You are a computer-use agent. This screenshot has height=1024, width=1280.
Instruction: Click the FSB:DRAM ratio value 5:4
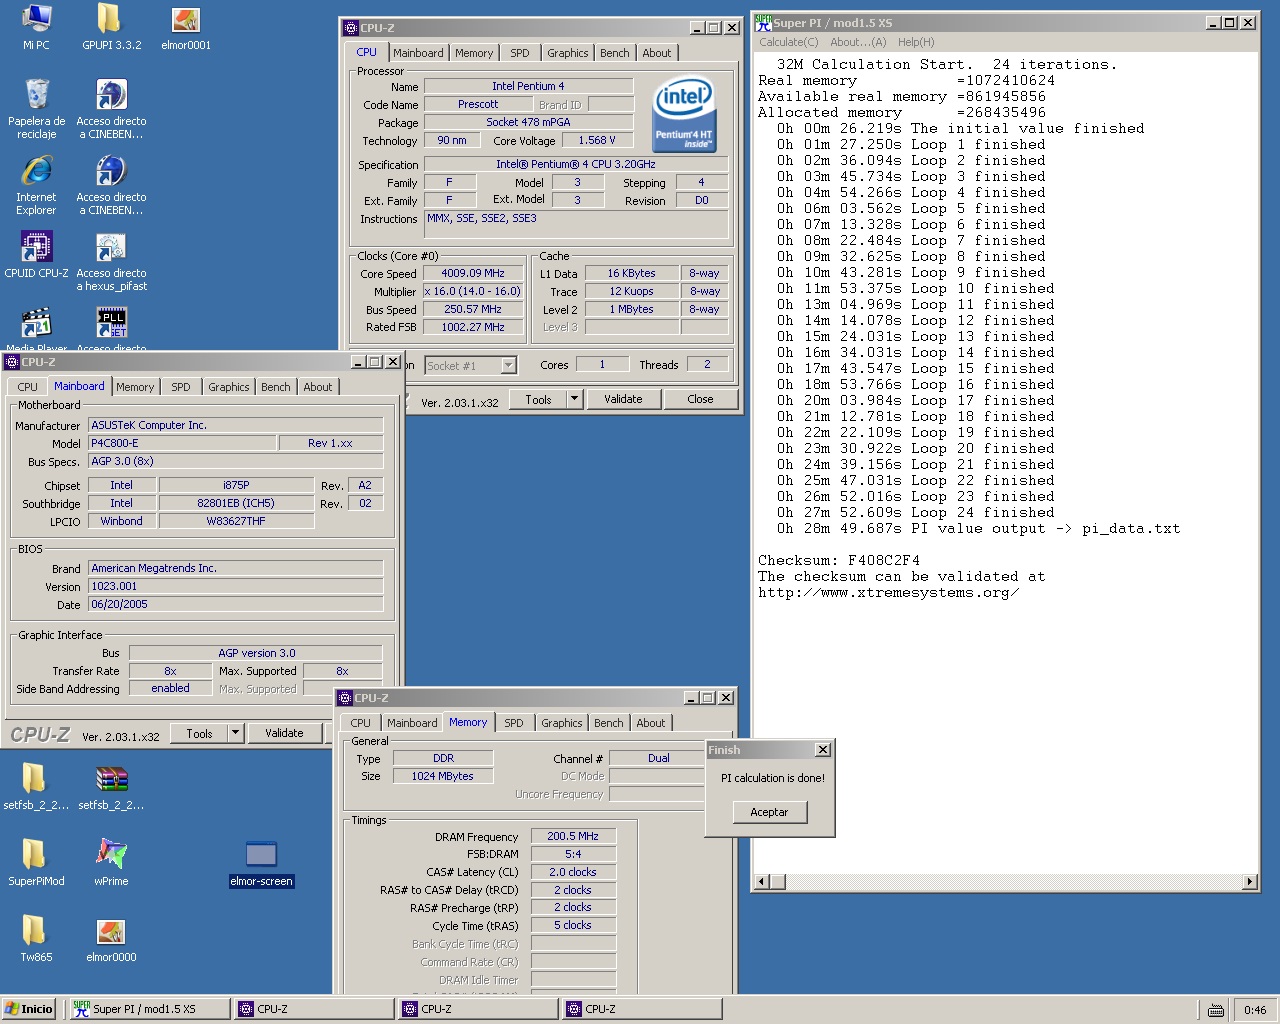573,854
